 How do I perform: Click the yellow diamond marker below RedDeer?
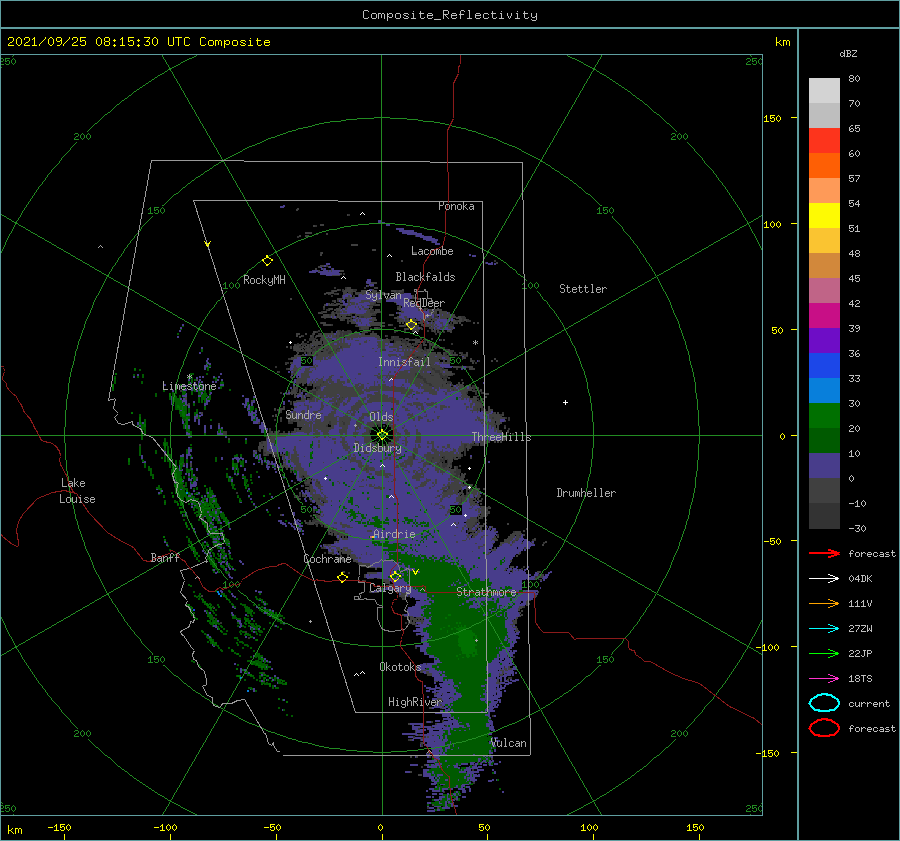(x=412, y=325)
